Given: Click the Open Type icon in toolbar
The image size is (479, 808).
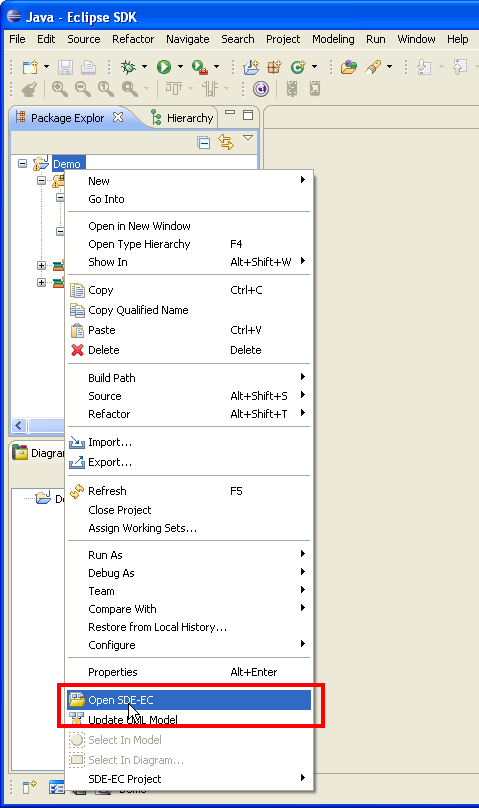Looking at the screenshot, I should (349, 67).
